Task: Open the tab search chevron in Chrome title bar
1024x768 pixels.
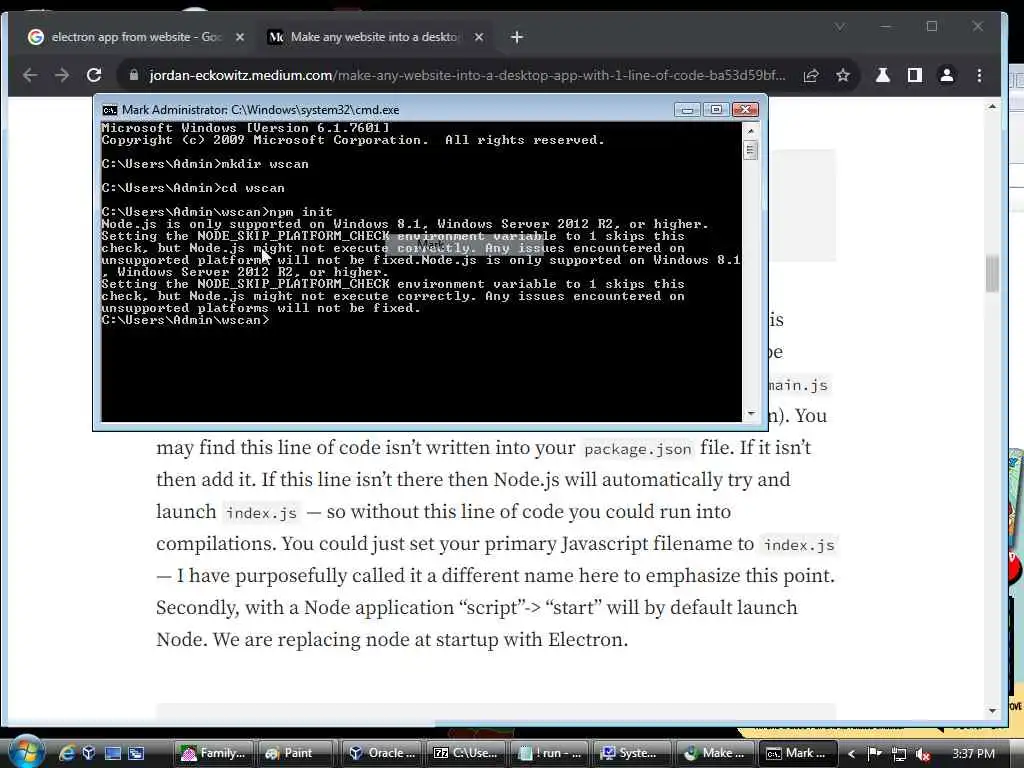Action: 840,26
